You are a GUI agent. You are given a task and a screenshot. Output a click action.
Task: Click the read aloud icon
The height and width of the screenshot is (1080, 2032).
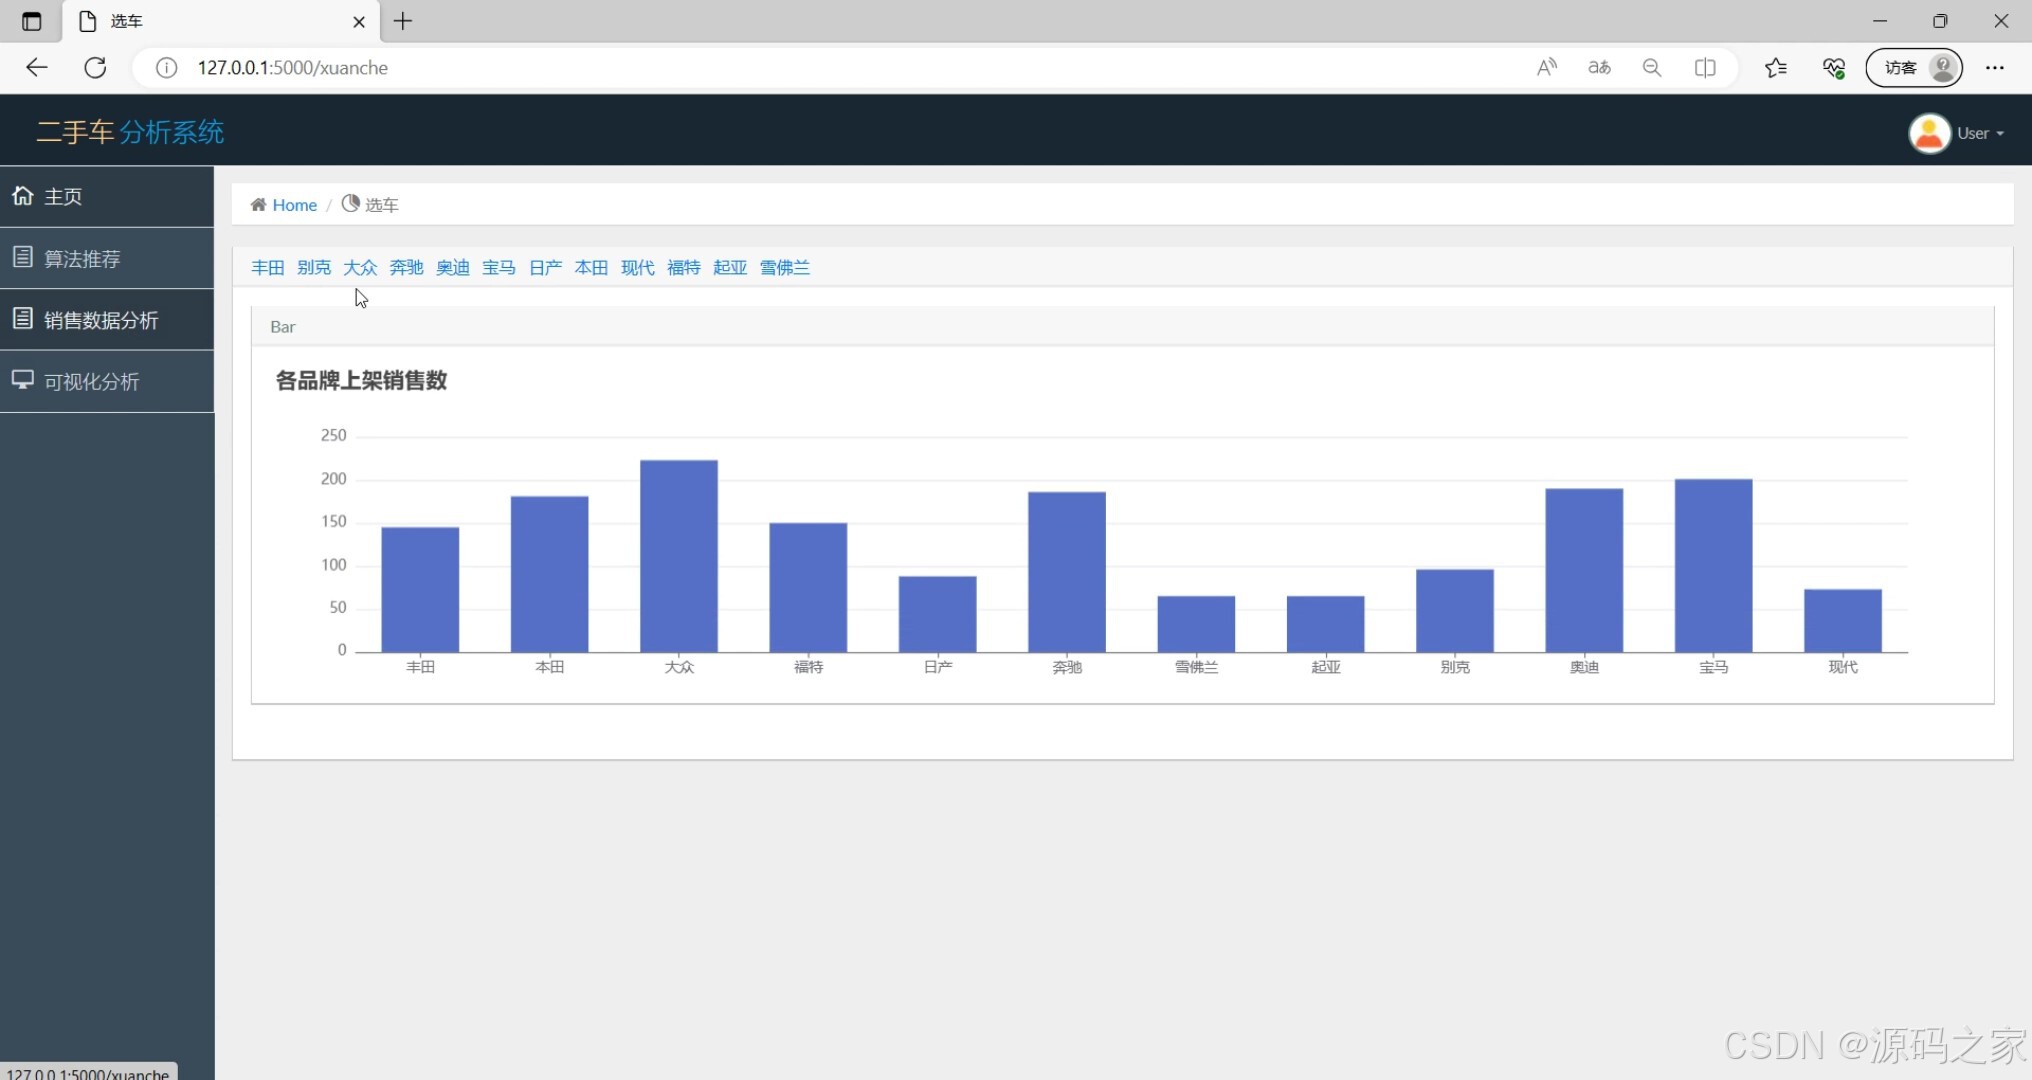(1546, 67)
